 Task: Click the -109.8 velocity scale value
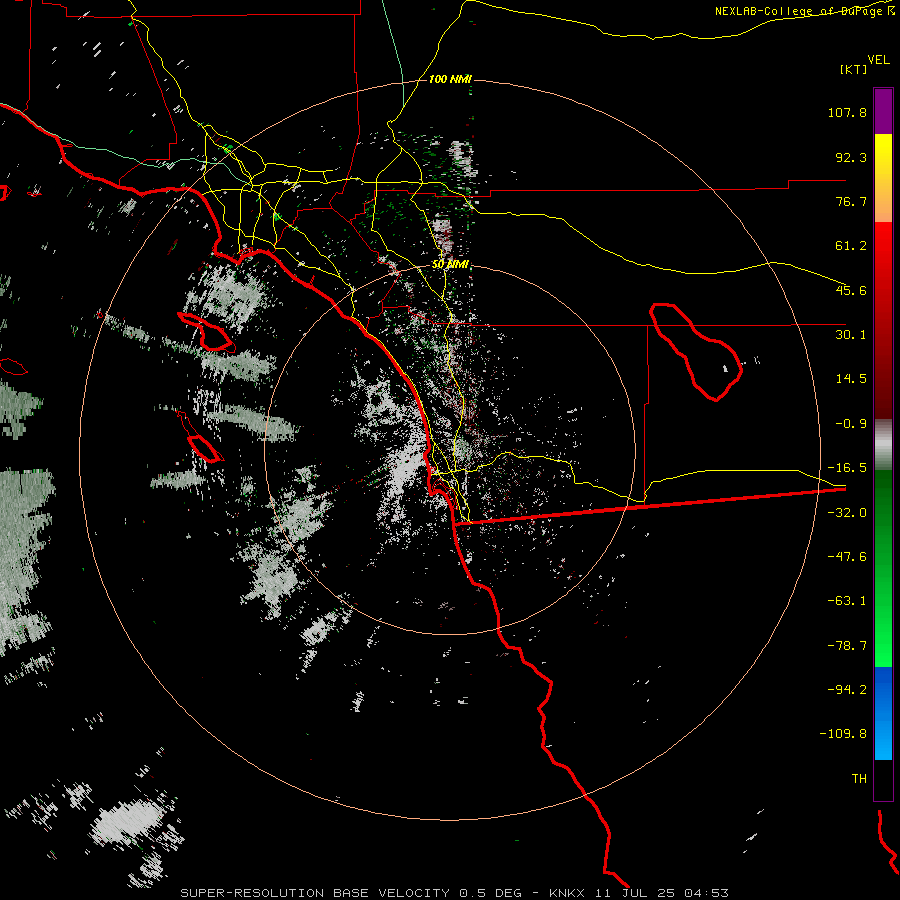tap(844, 734)
